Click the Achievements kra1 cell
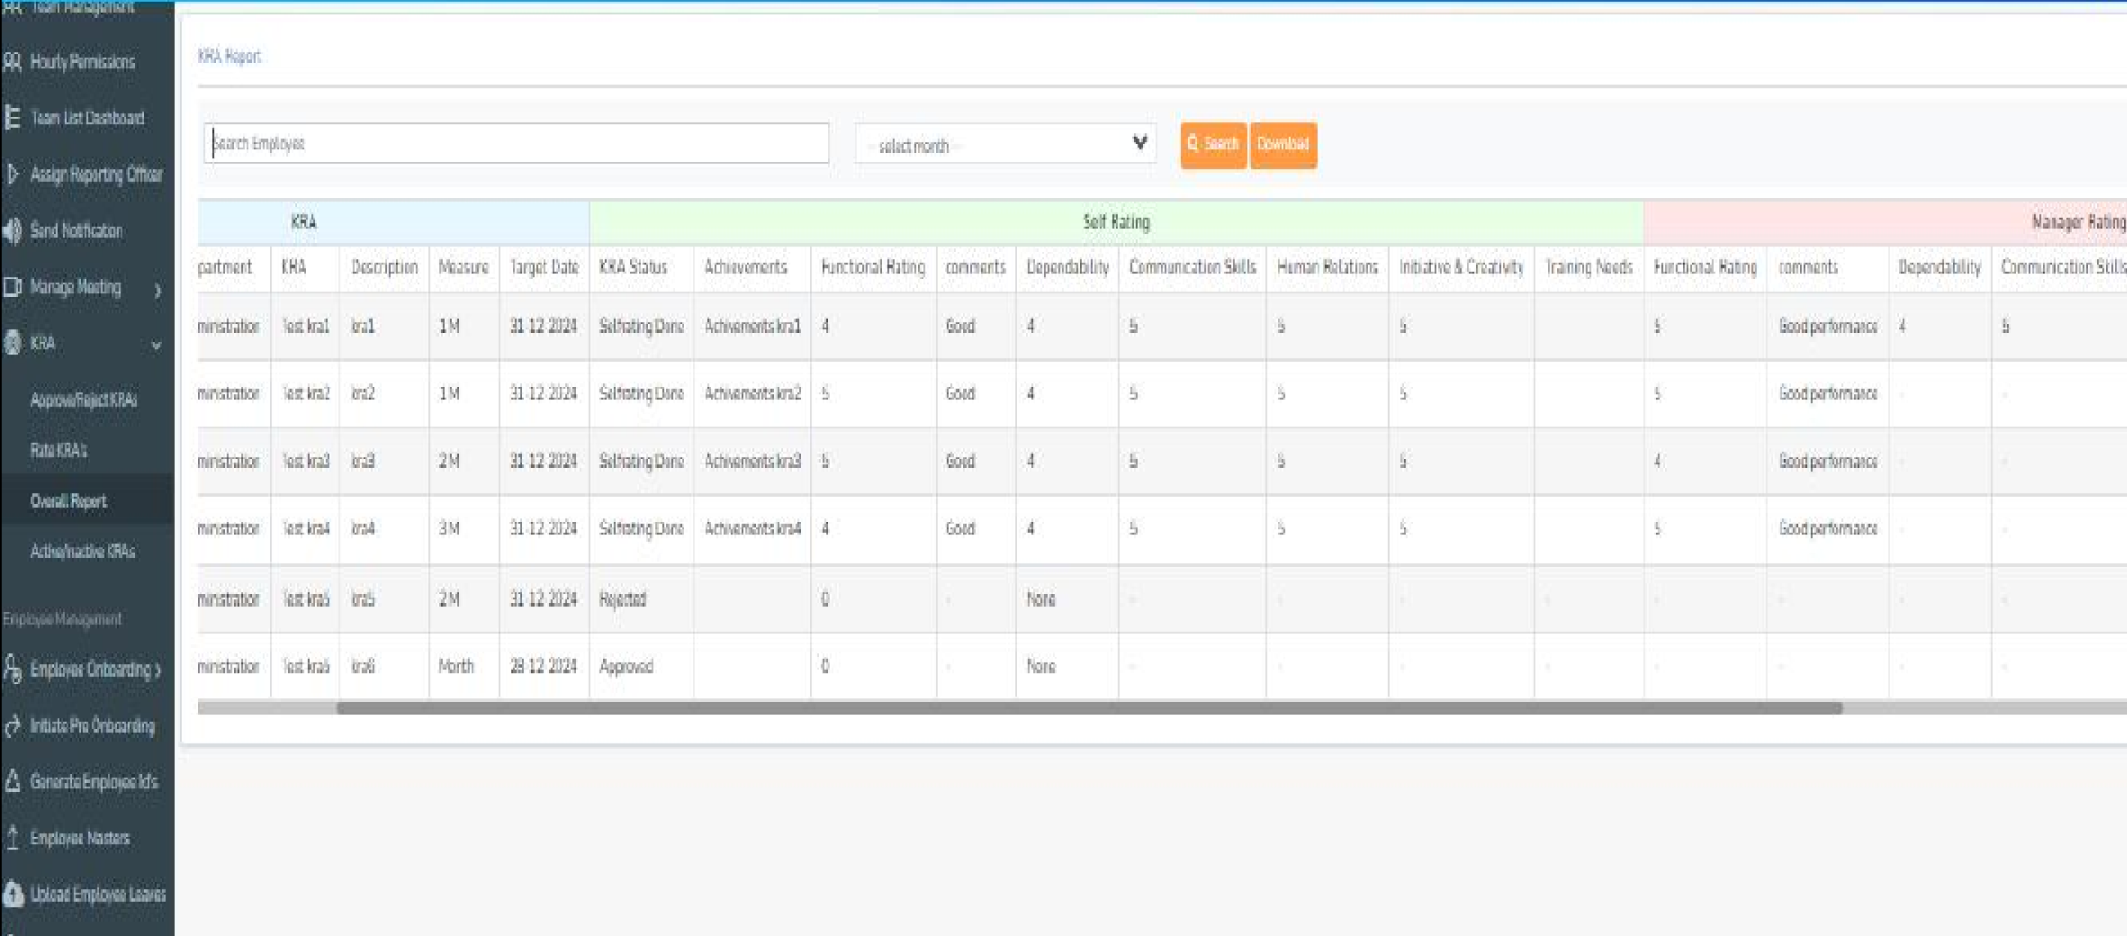2127x936 pixels. click(752, 327)
